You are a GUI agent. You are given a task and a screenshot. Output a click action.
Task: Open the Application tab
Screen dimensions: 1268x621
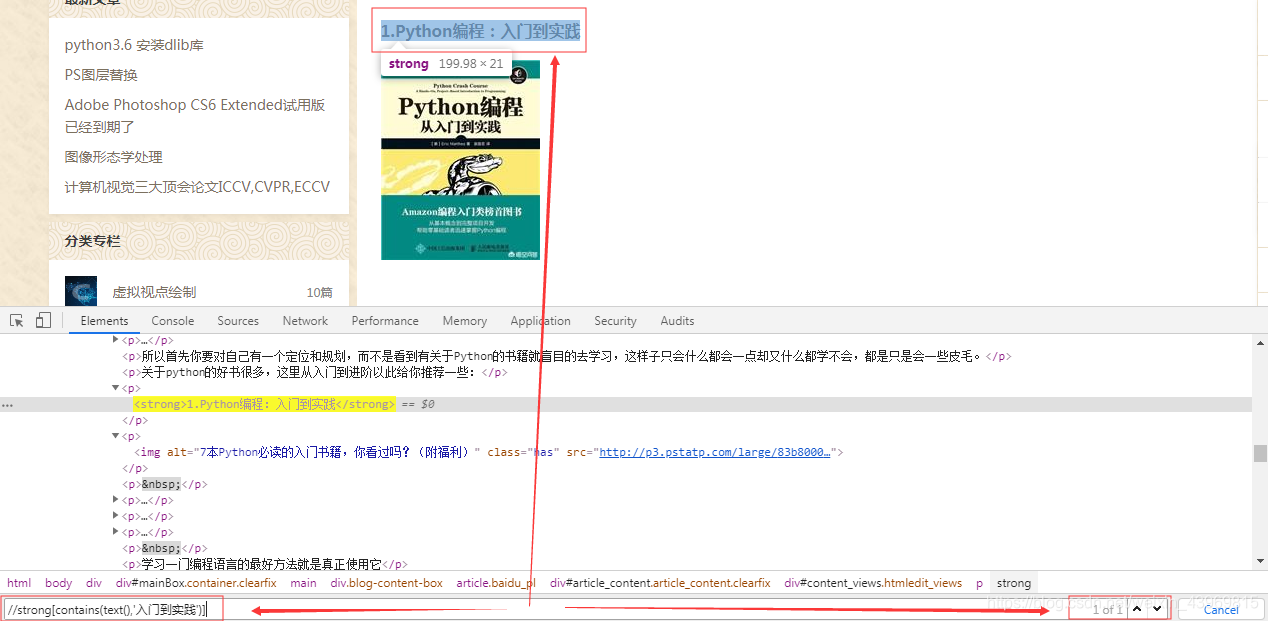(x=540, y=321)
